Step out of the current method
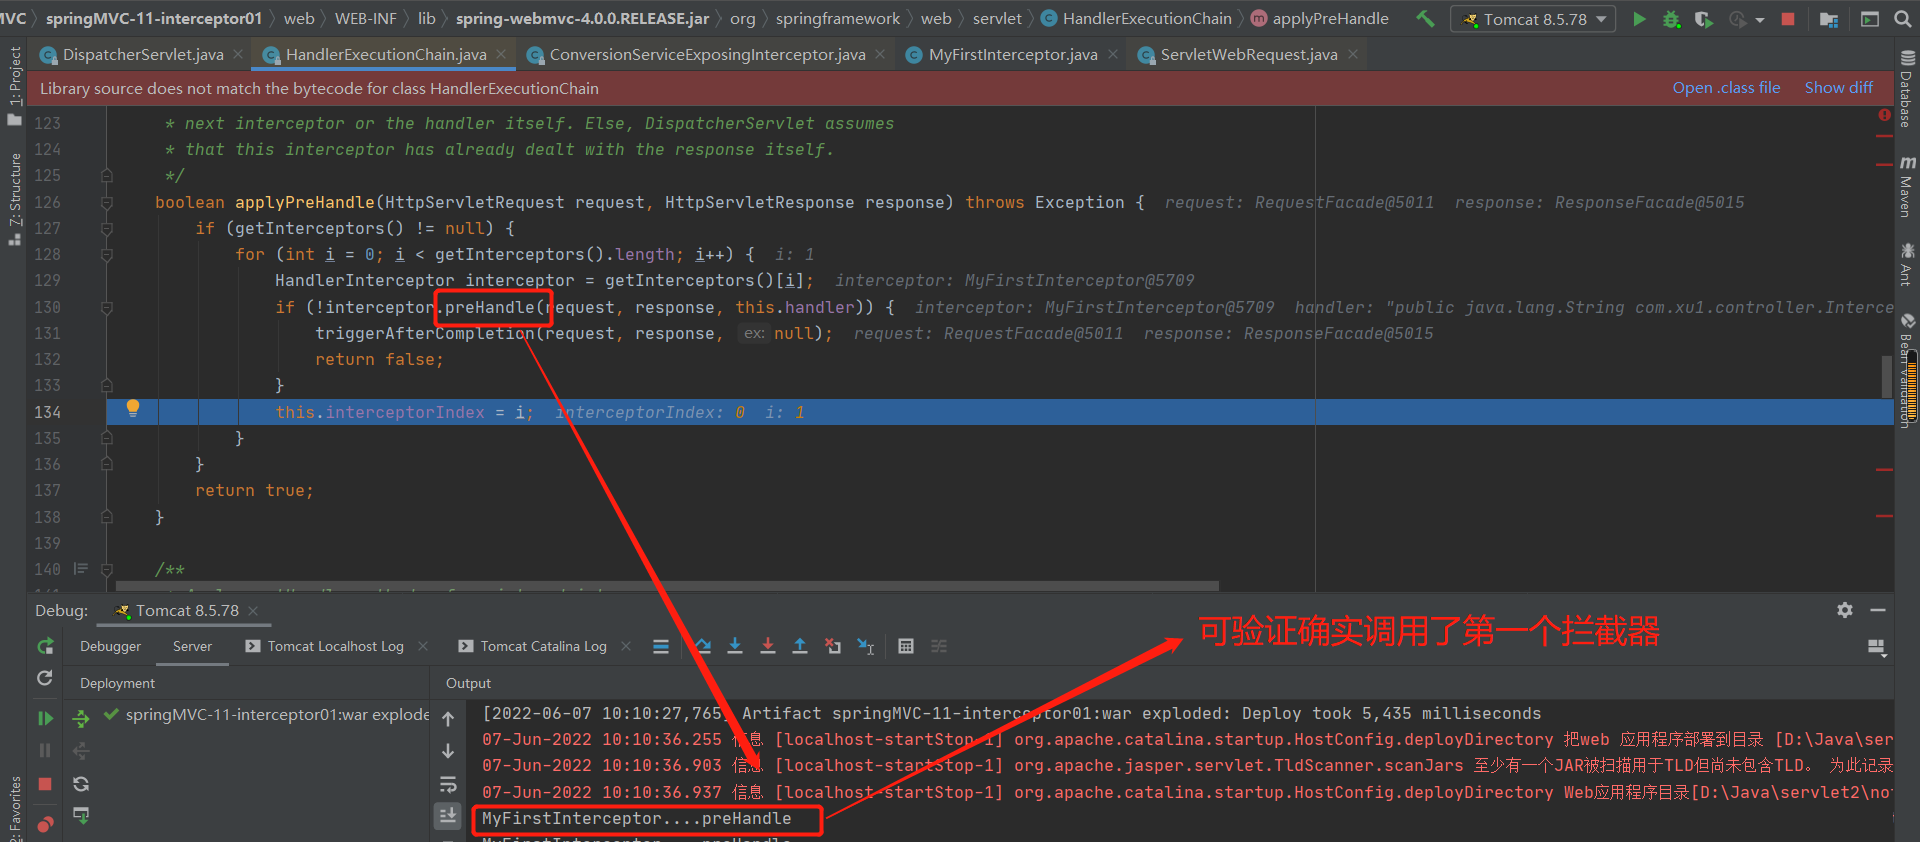1920x842 pixels. (800, 646)
